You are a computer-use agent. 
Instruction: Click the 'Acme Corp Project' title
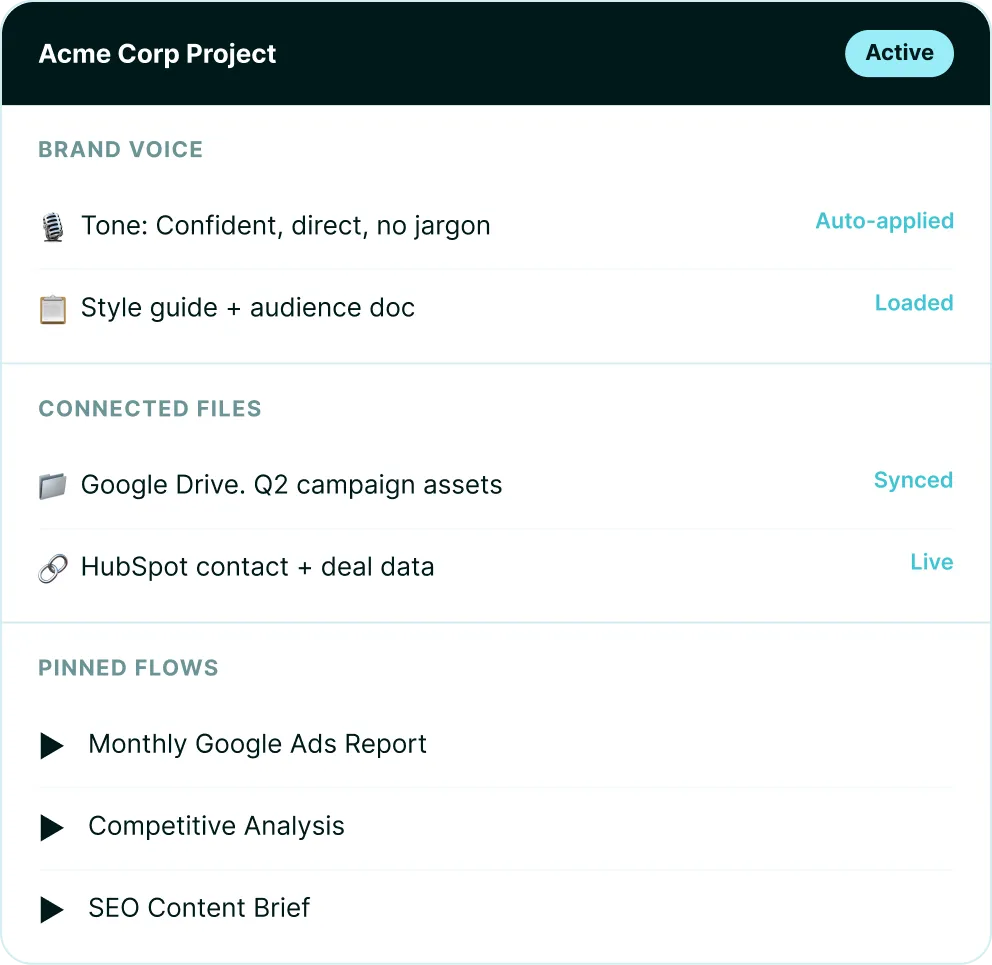click(x=158, y=54)
